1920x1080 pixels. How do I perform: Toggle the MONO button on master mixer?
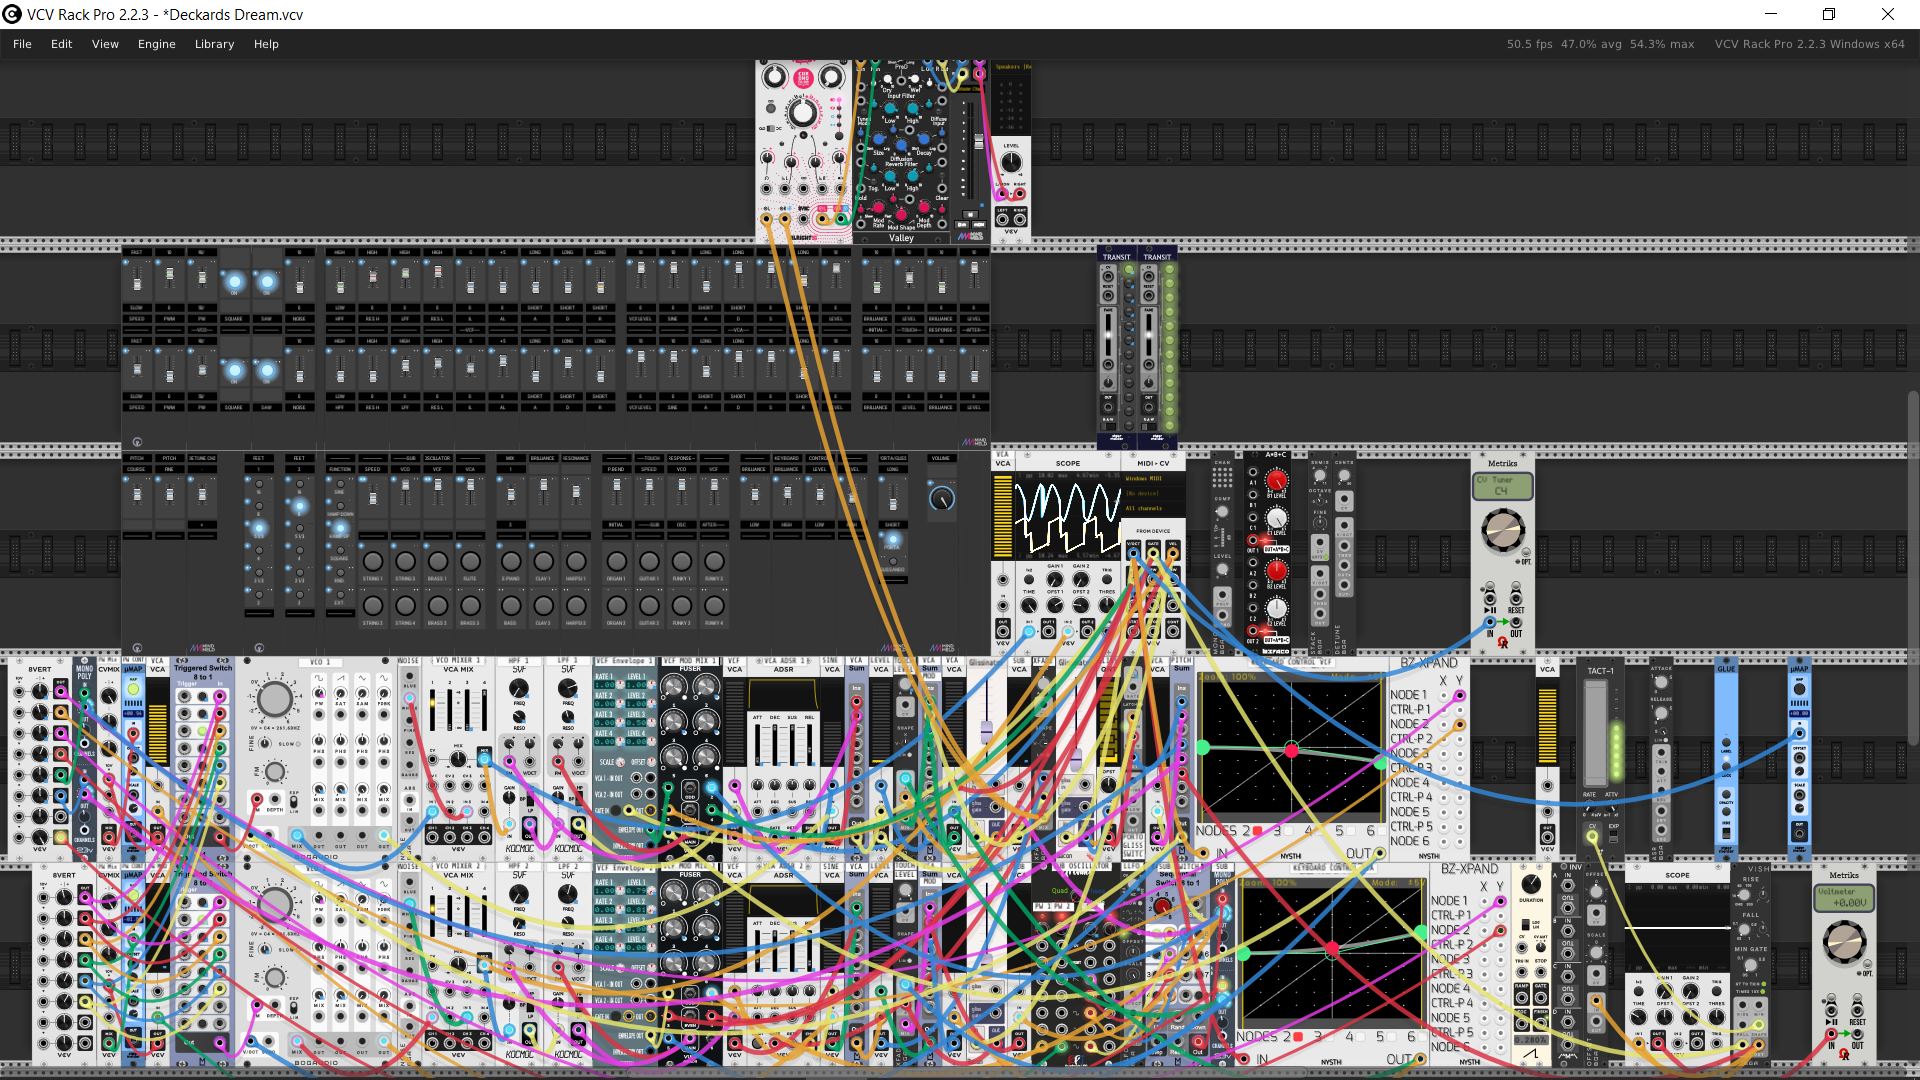(979, 225)
